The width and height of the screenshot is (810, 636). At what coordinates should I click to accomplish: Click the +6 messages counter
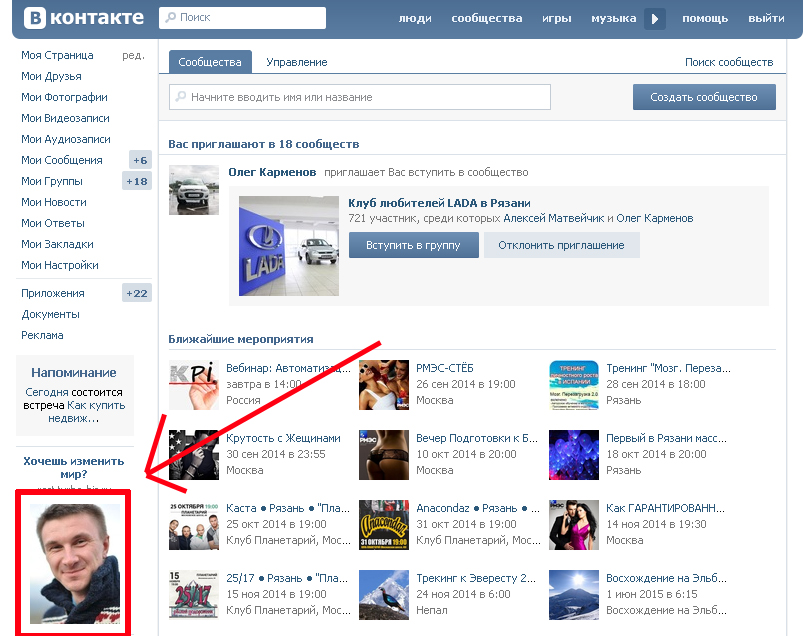click(140, 160)
